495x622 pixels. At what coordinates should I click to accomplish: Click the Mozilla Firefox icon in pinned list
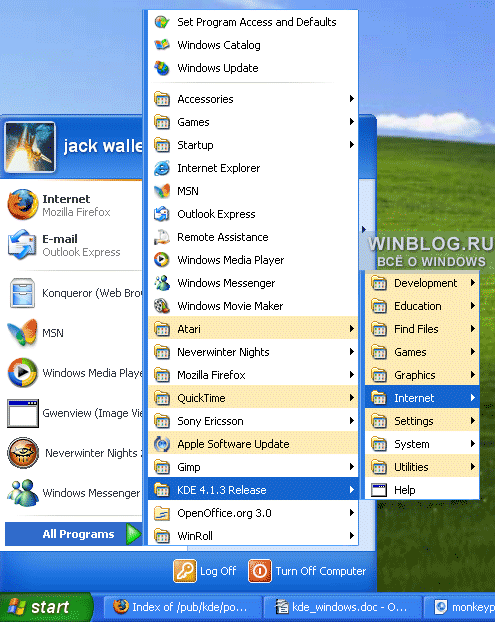pyautogui.click(x=23, y=205)
